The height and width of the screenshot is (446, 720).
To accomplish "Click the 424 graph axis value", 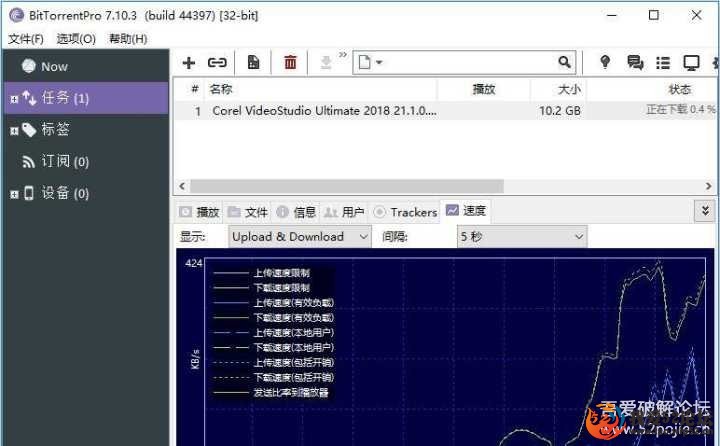I will point(194,263).
